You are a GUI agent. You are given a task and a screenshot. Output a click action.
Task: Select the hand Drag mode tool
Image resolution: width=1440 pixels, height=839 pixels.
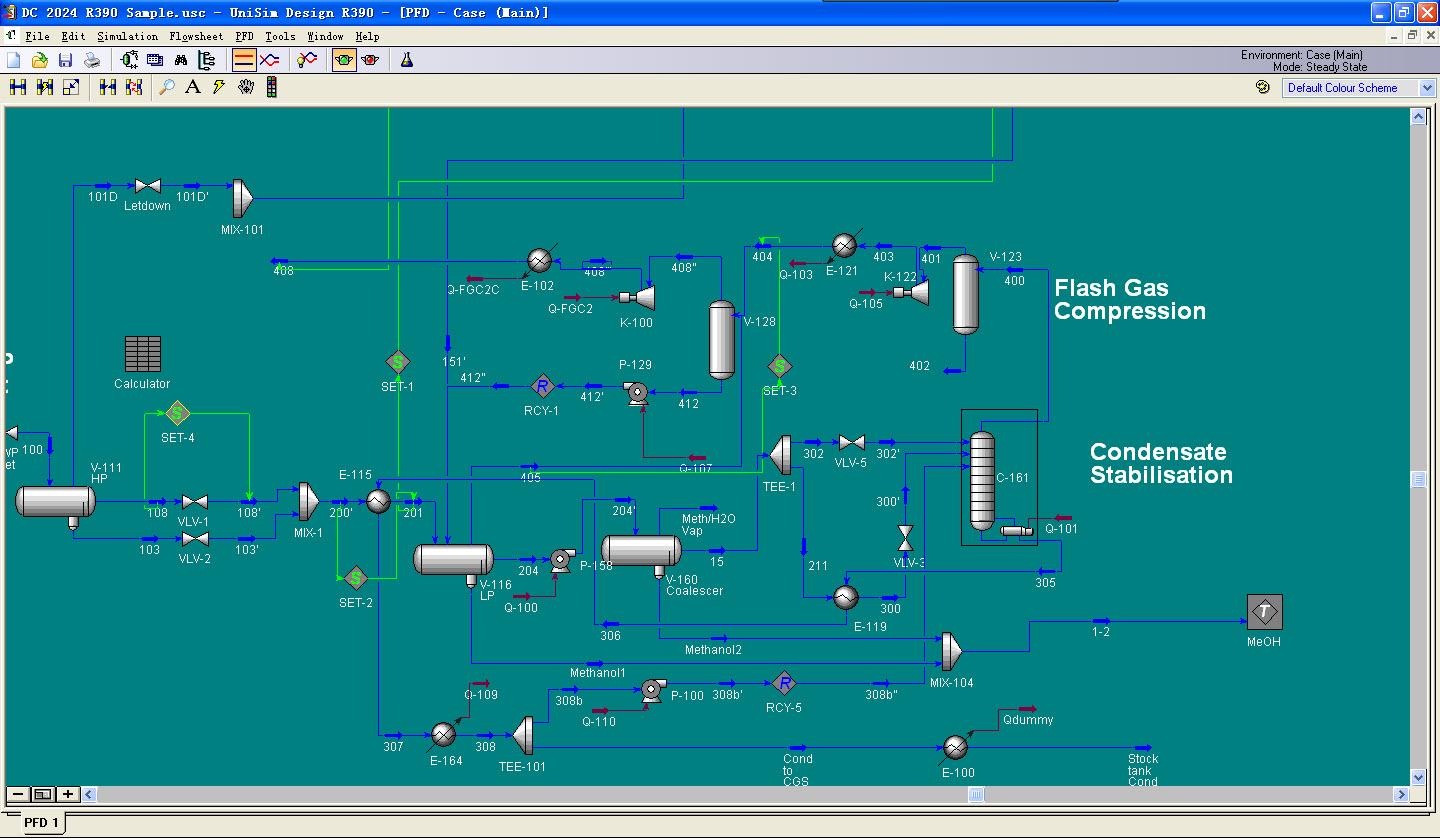pos(246,88)
